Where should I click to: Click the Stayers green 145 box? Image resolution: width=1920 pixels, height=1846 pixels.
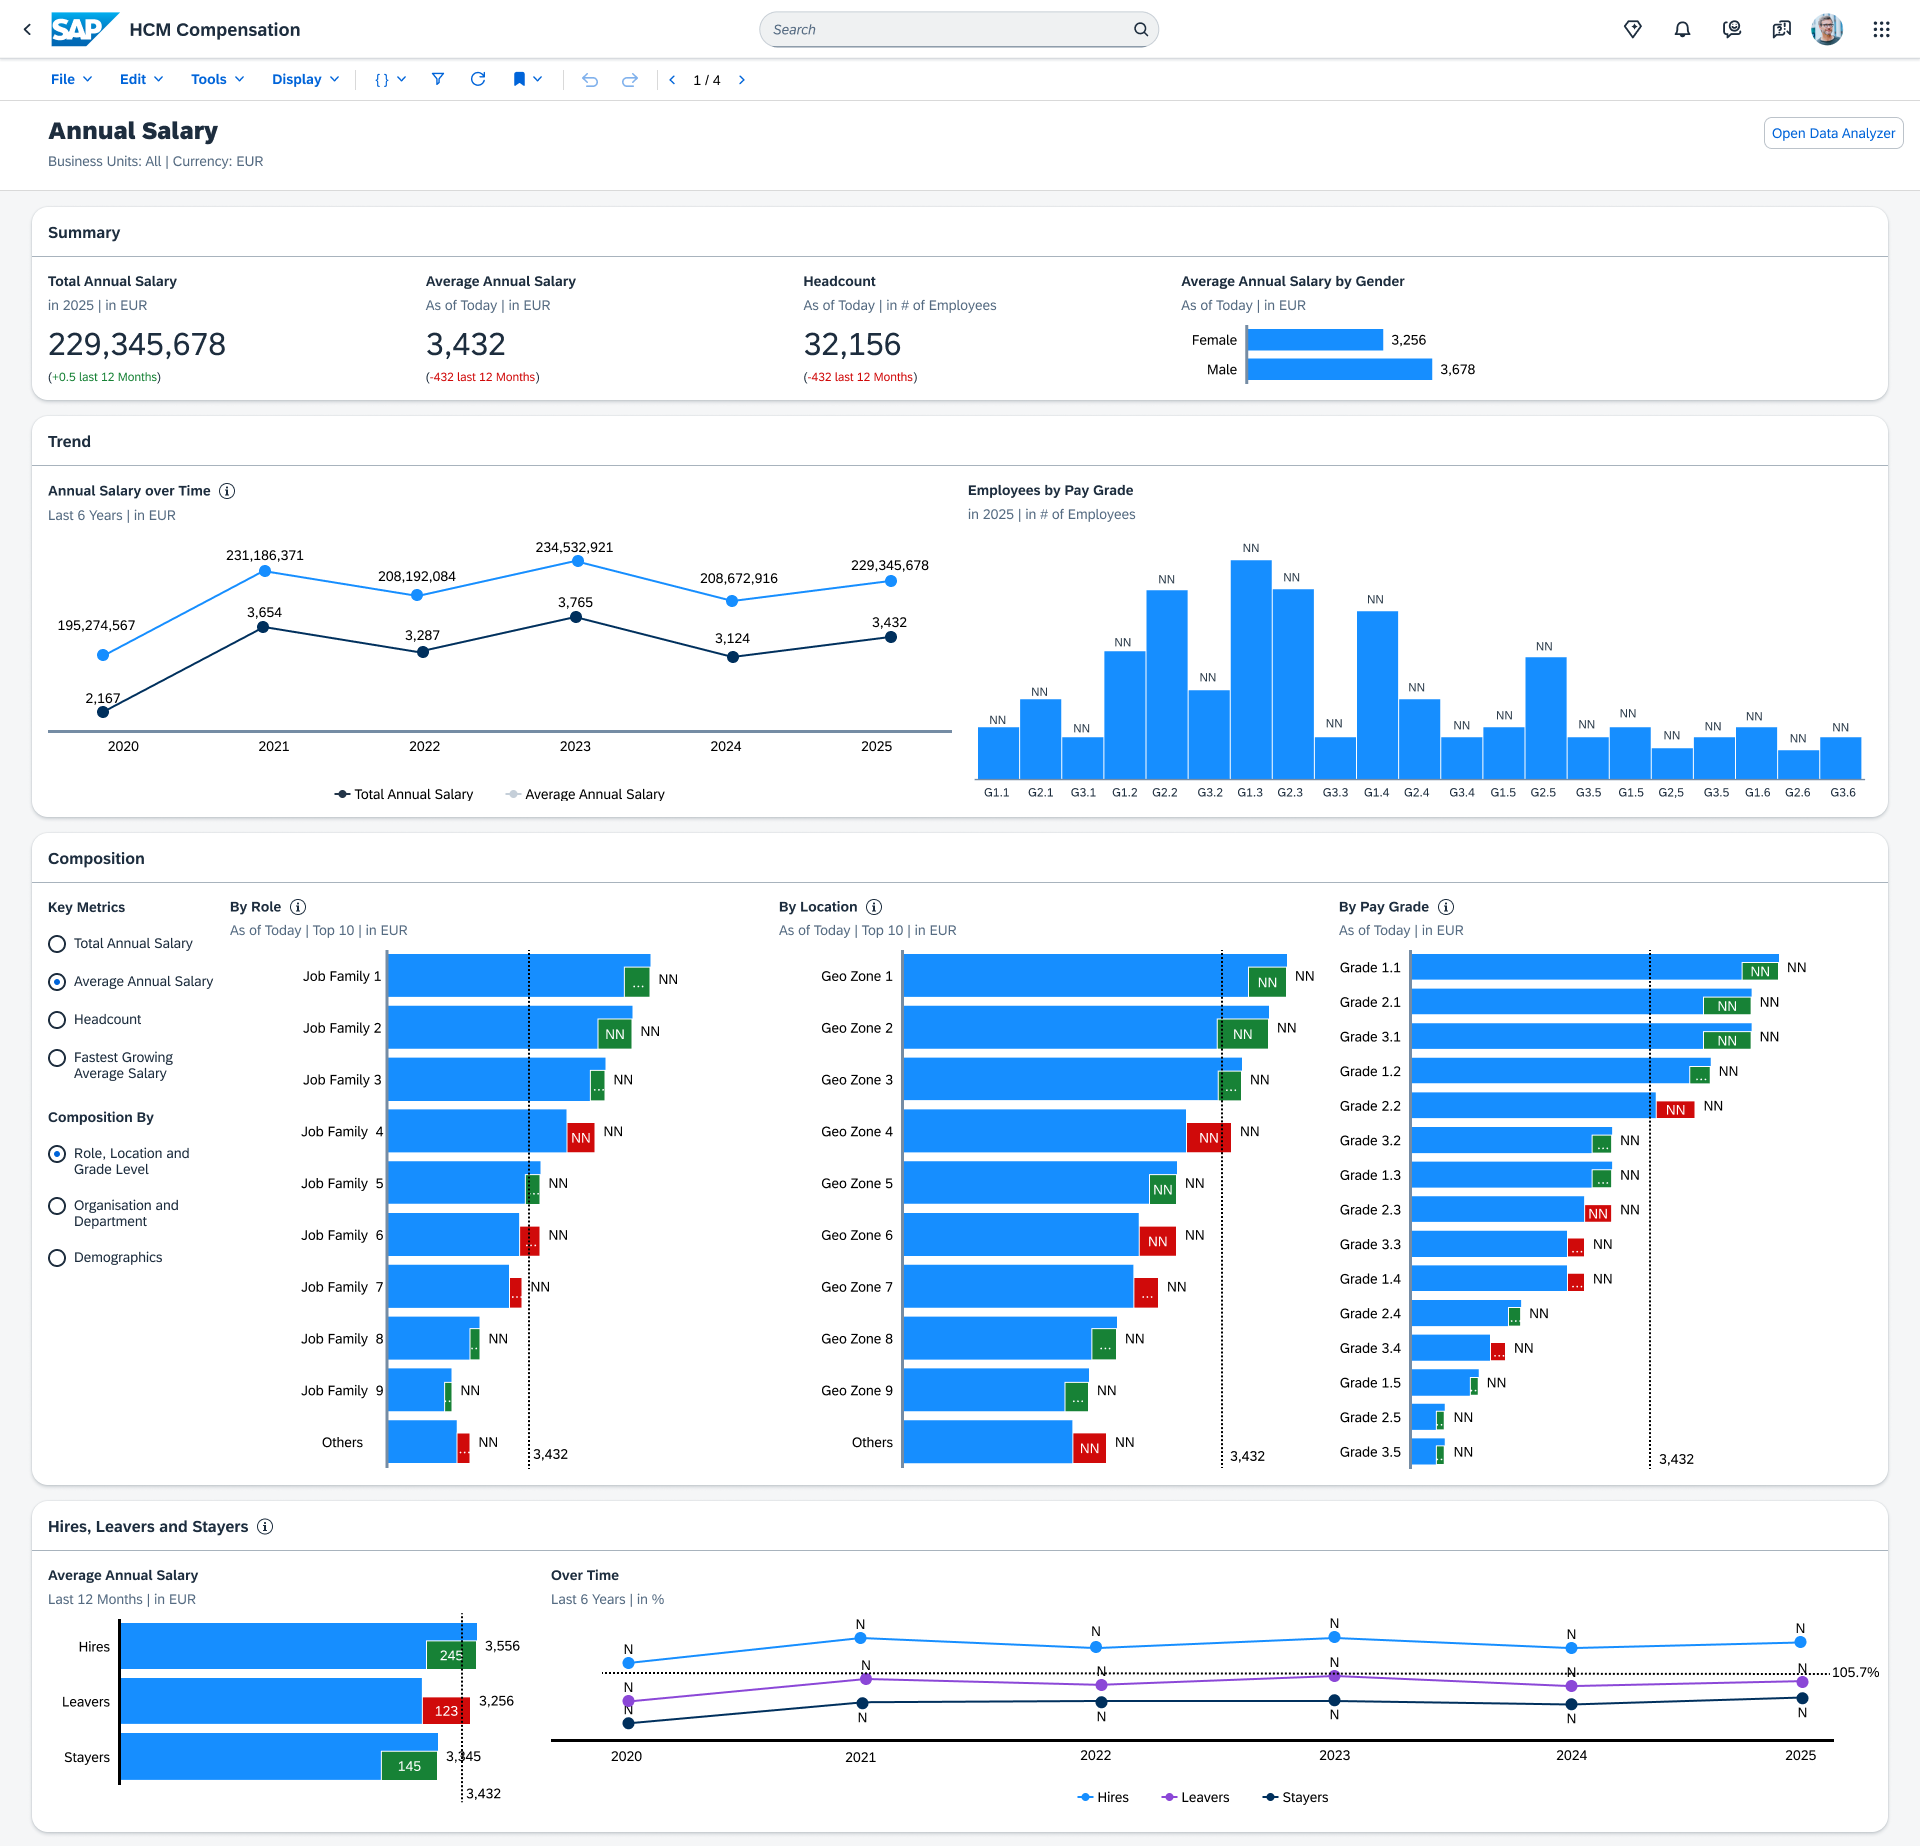pos(409,1766)
